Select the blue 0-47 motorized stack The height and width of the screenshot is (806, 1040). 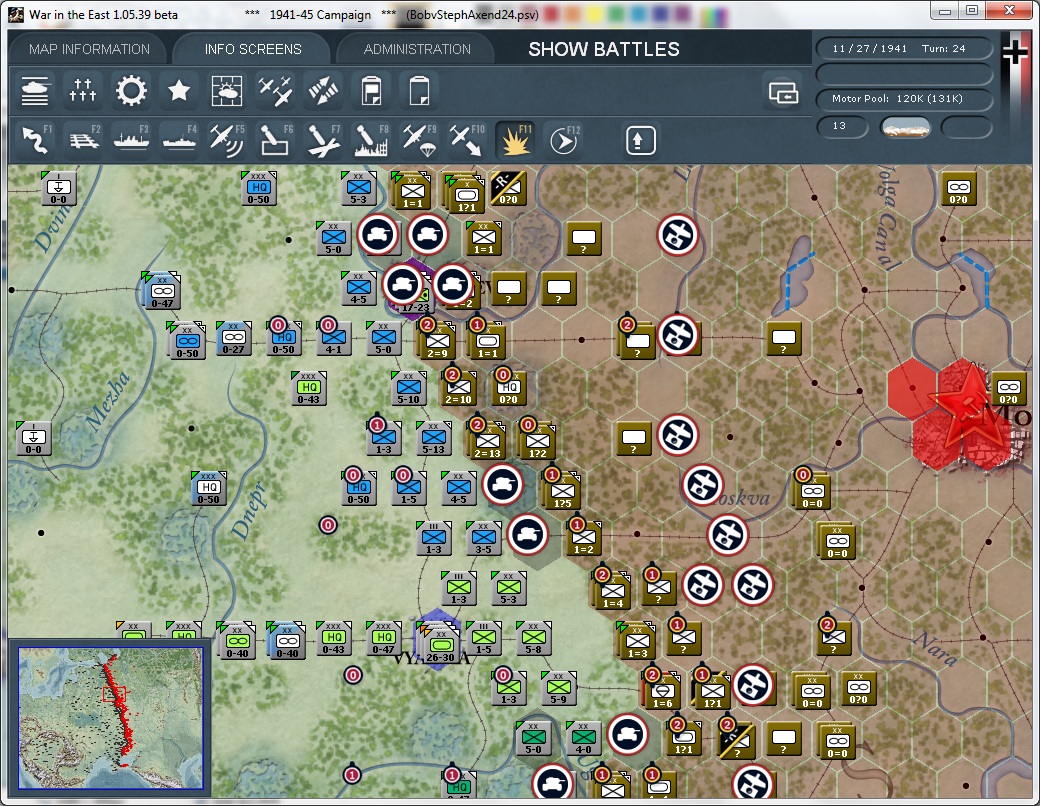coord(162,292)
